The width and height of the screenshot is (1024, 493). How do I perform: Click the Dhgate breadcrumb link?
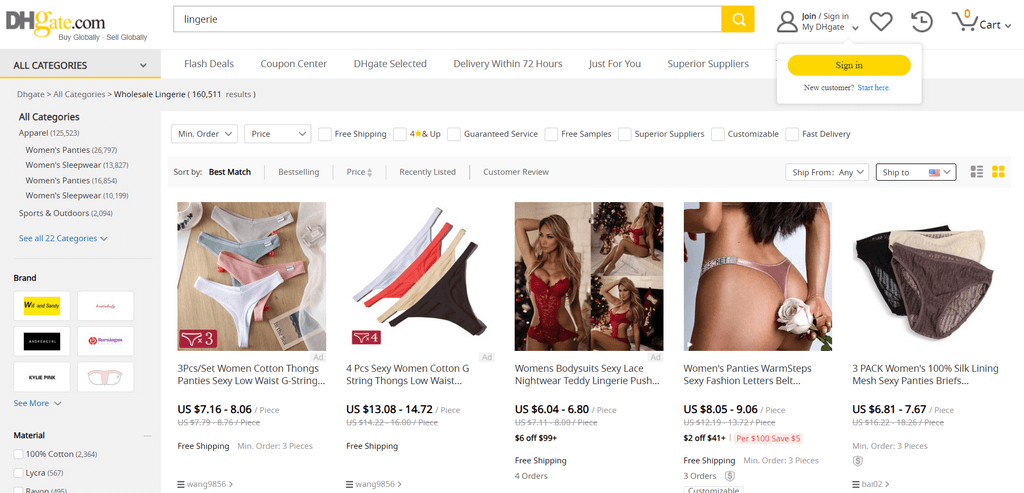[x=30, y=95]
